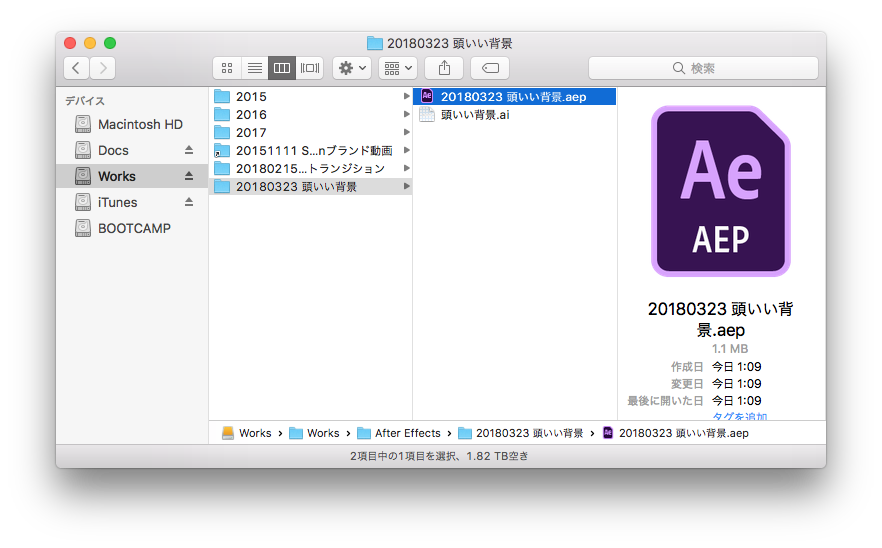
Task: Click the share toolbar button
Action: pos(444,68)
